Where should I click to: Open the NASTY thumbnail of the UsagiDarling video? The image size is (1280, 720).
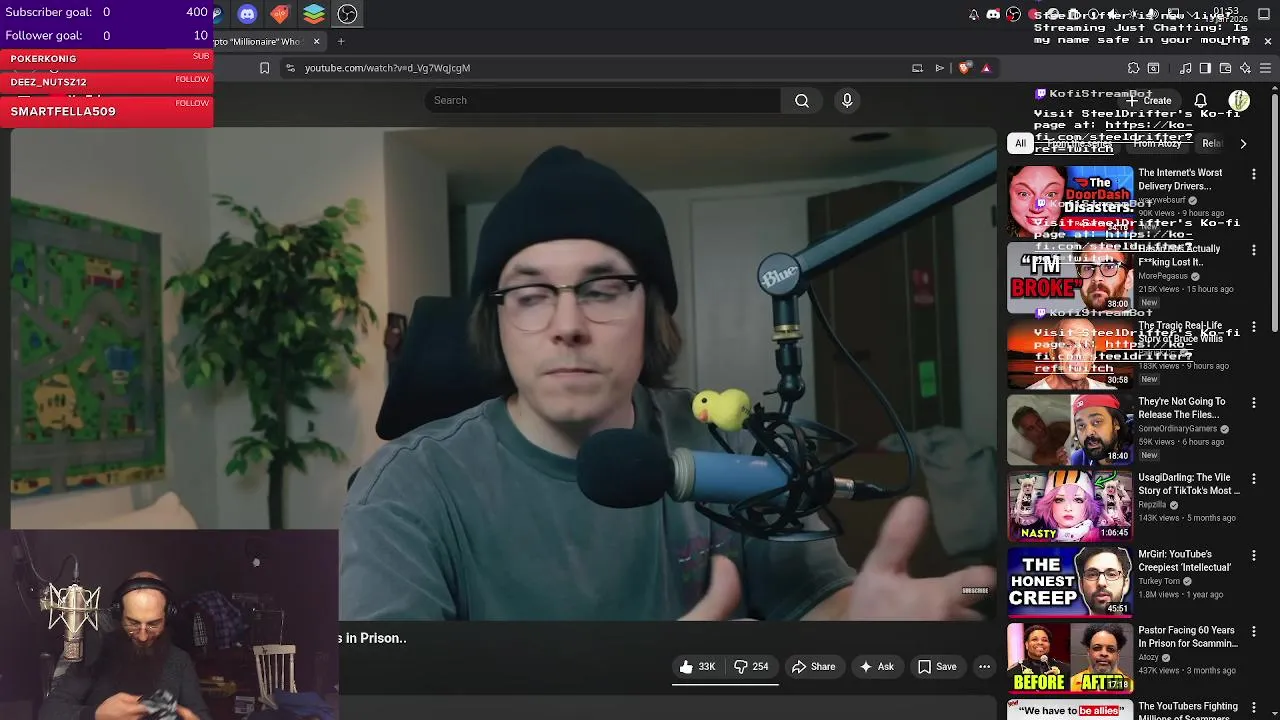pyautogui.click(x=1070, y=506)
